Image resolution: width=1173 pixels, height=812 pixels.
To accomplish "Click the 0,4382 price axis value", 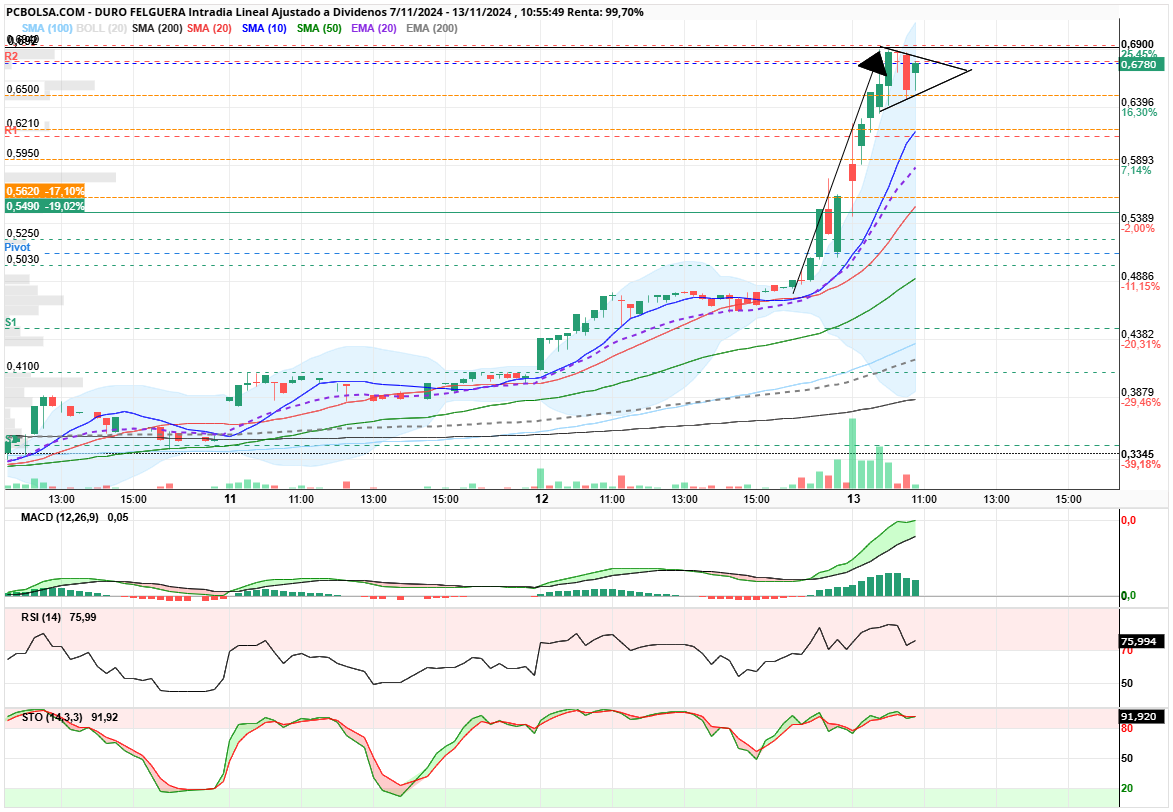I will (1138, 334).
